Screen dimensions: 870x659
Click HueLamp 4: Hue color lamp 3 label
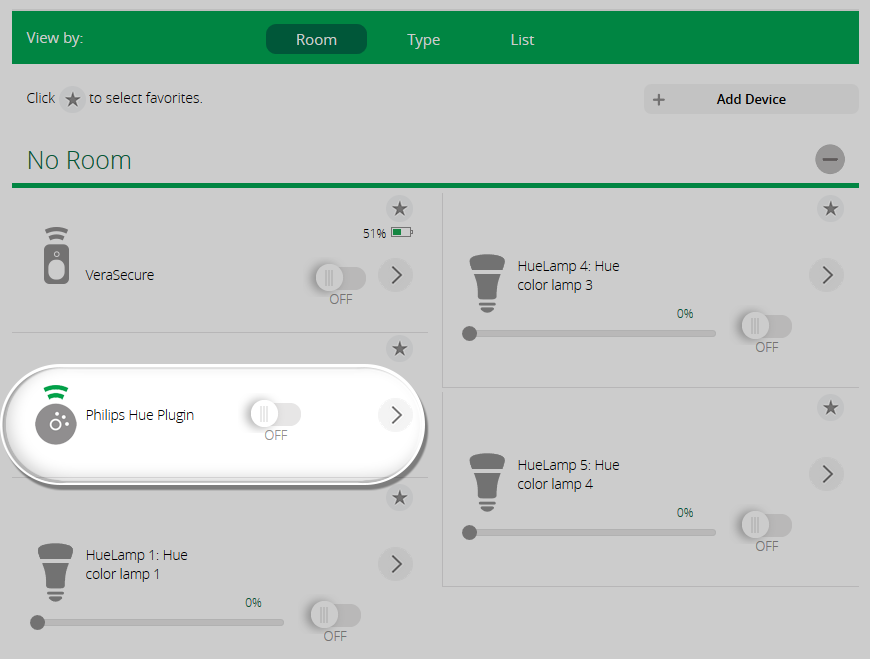pos(568,275)
